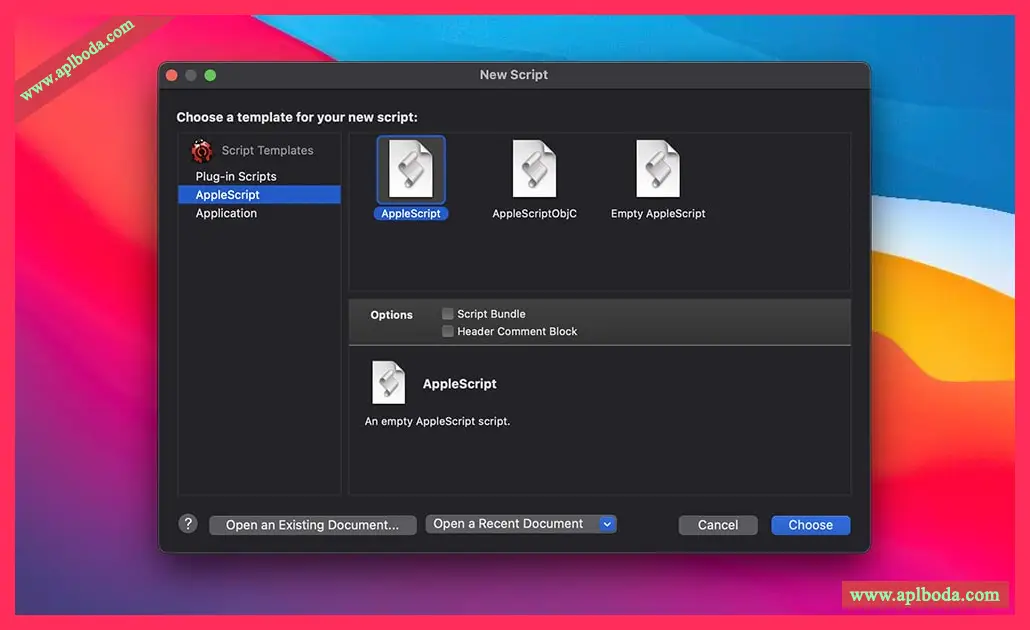Confirm the template with Choose button
The image size is (1030, 630).
tap(811, 525)
